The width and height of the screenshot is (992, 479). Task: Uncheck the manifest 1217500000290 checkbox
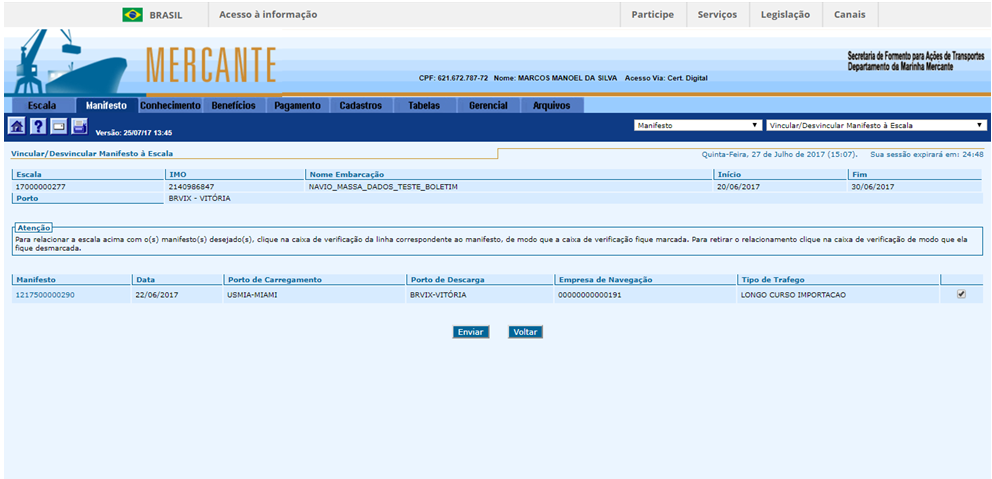tap(961, 294)
